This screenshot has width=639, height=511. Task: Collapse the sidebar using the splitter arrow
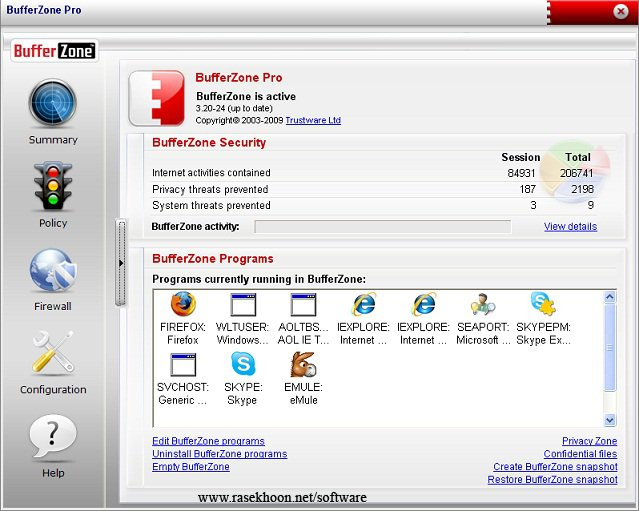(121, 263)
